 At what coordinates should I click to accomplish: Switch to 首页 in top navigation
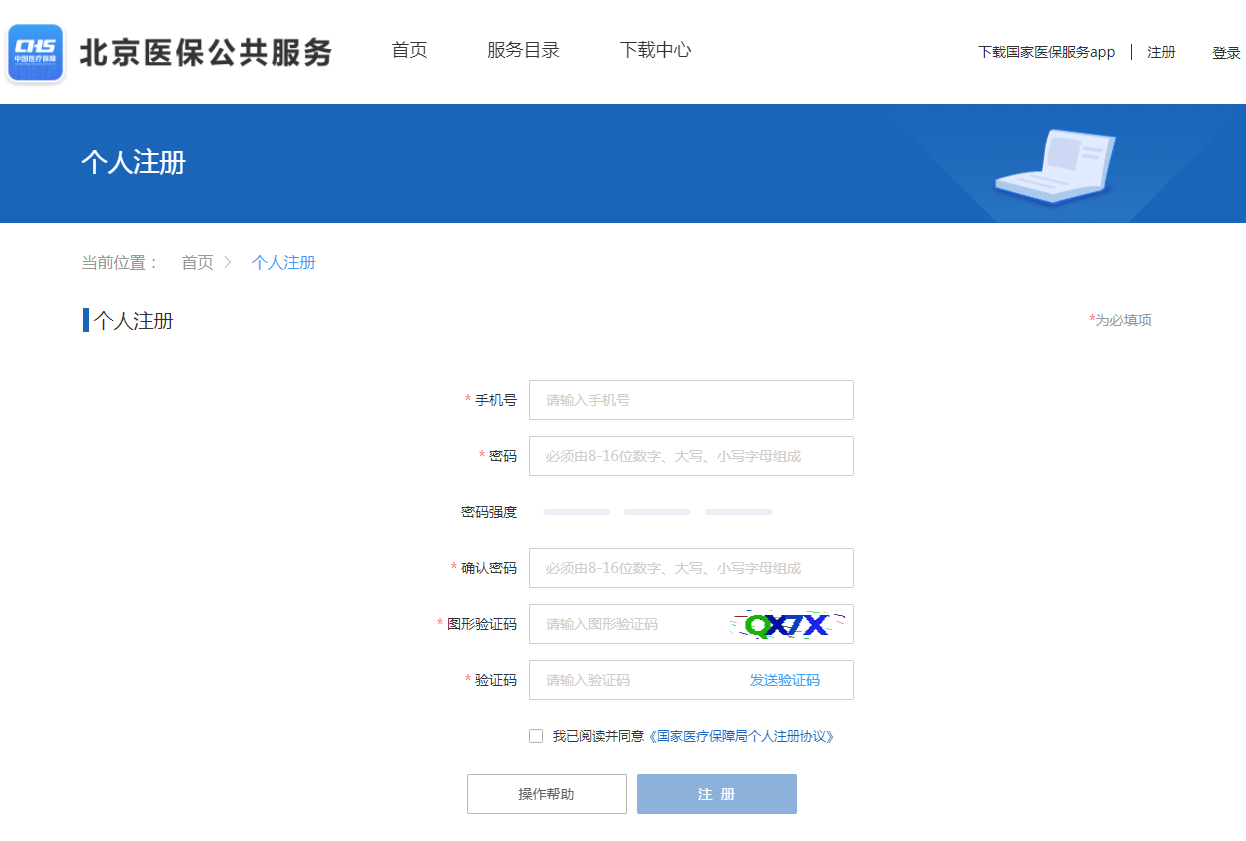point(408,49)
